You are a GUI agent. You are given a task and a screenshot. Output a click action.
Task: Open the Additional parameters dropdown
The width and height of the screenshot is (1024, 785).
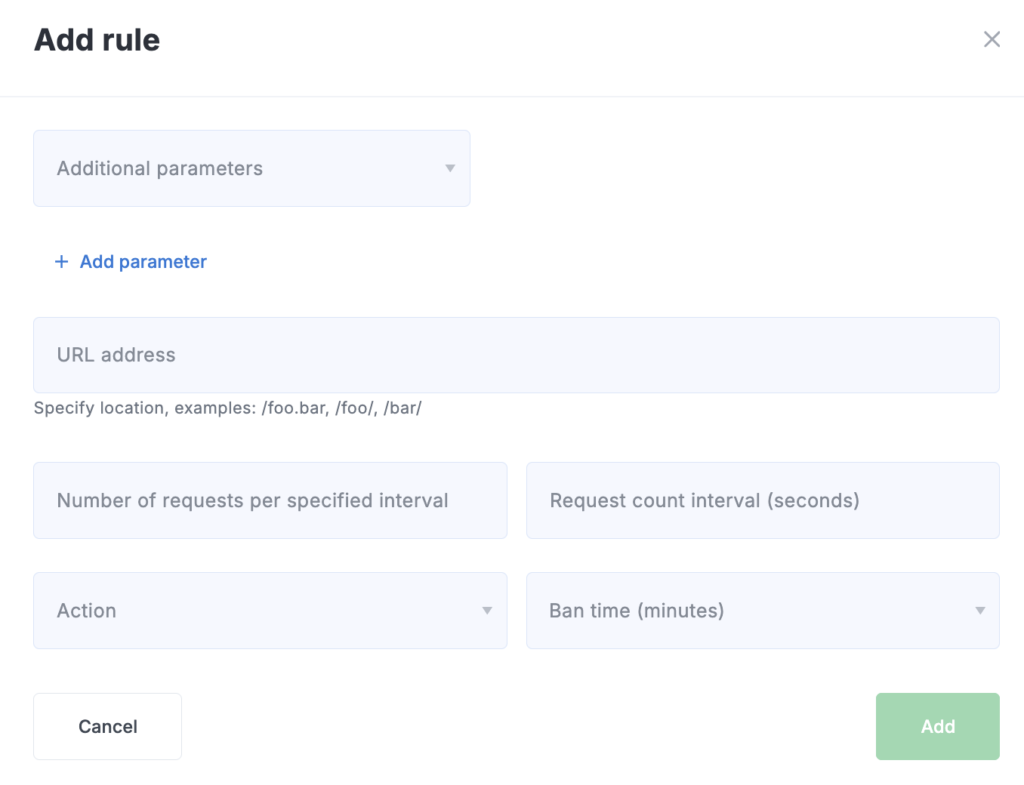point(251,168)
